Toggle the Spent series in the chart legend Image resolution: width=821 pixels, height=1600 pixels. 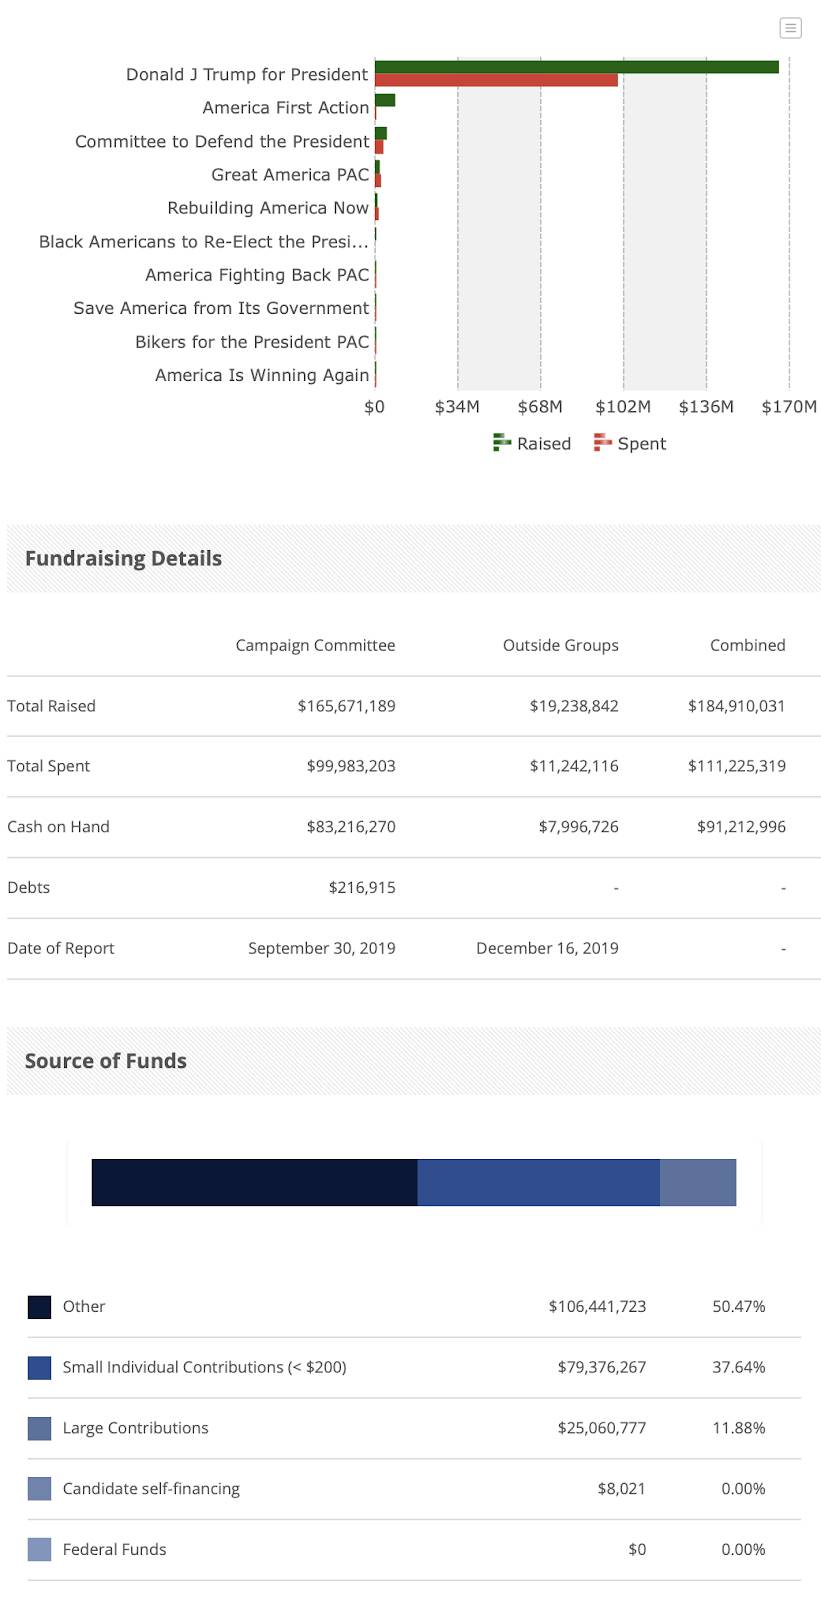pos(630,443)
